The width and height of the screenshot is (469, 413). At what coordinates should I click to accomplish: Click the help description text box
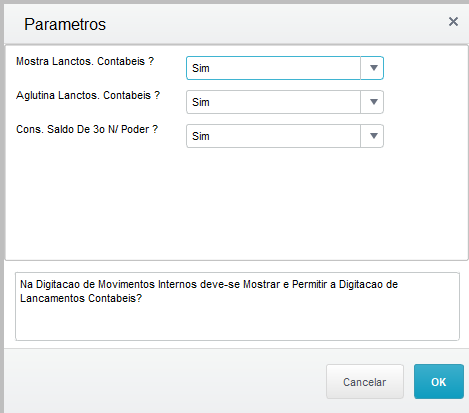(237, 306)
